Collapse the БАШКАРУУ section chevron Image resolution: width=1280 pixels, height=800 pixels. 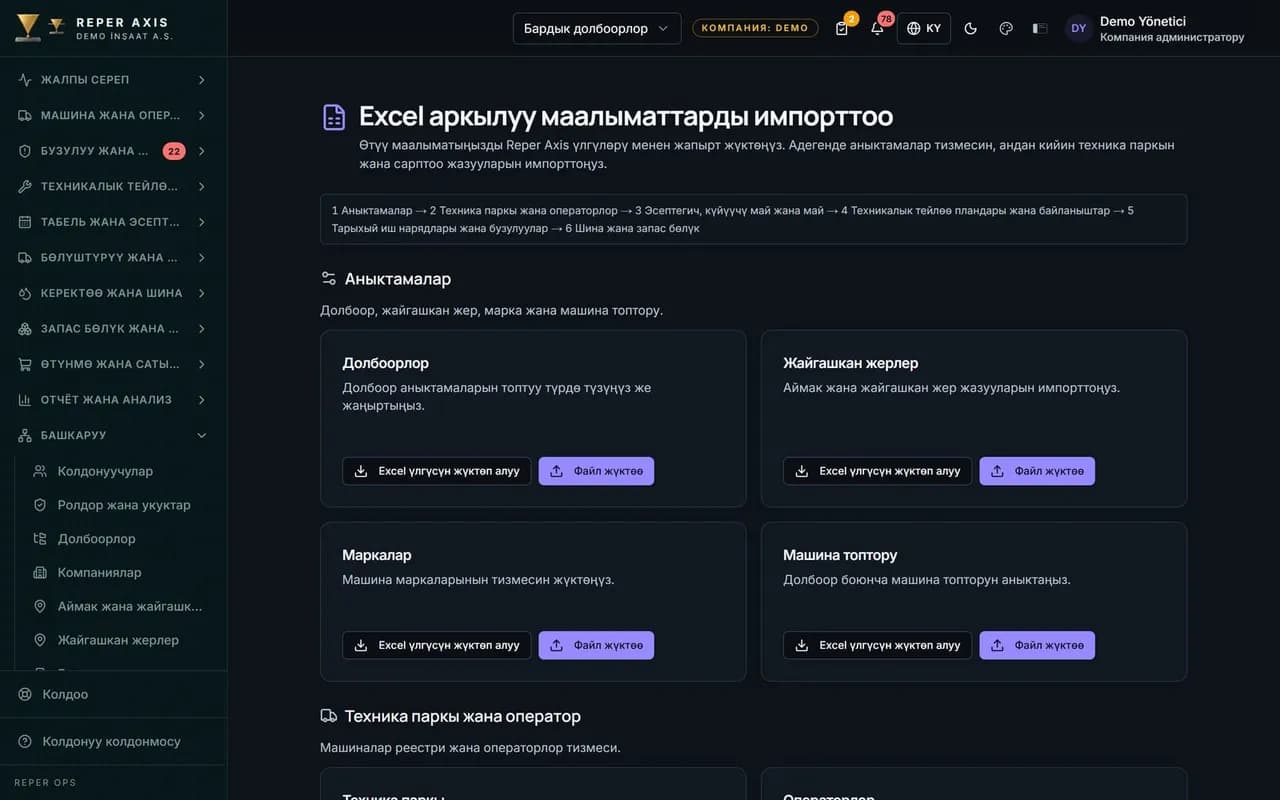point(201,435)
